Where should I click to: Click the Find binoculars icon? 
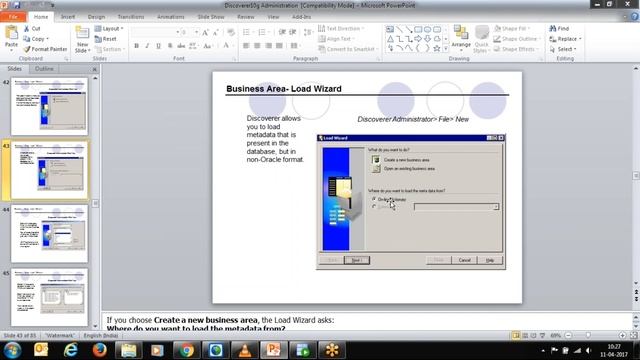(553, 29)
